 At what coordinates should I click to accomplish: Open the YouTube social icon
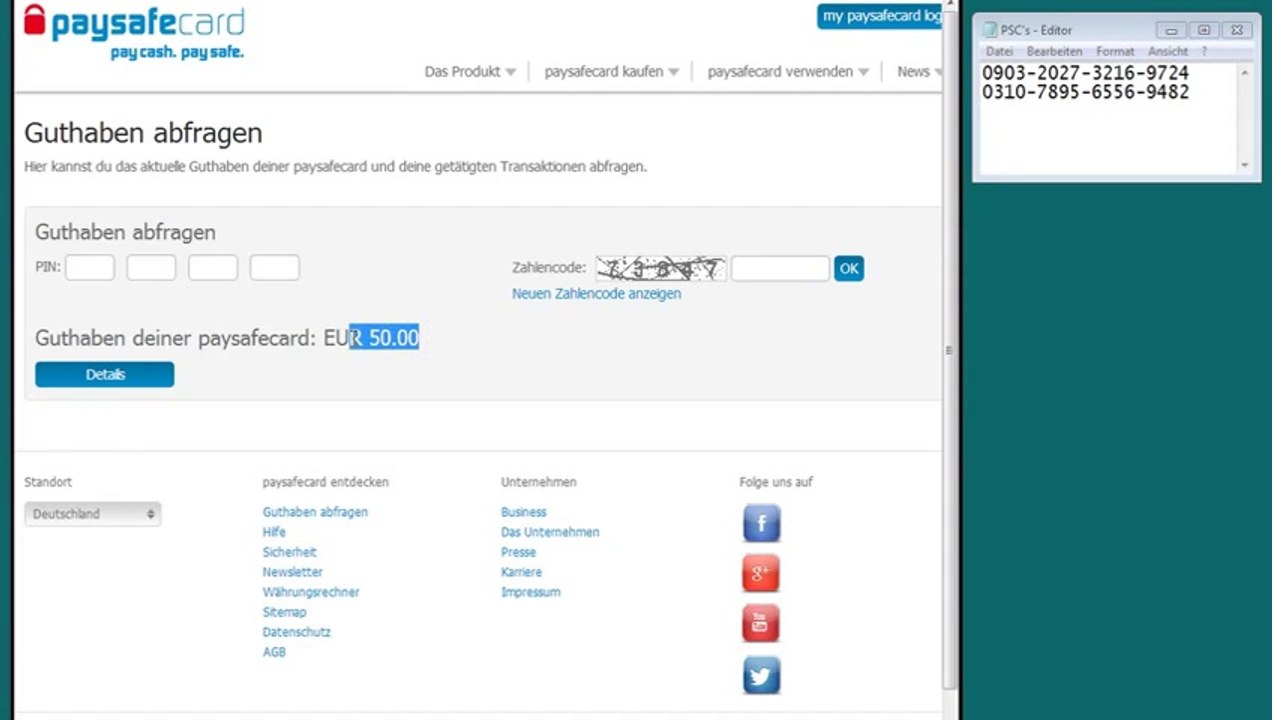click(x=761, y=624)
